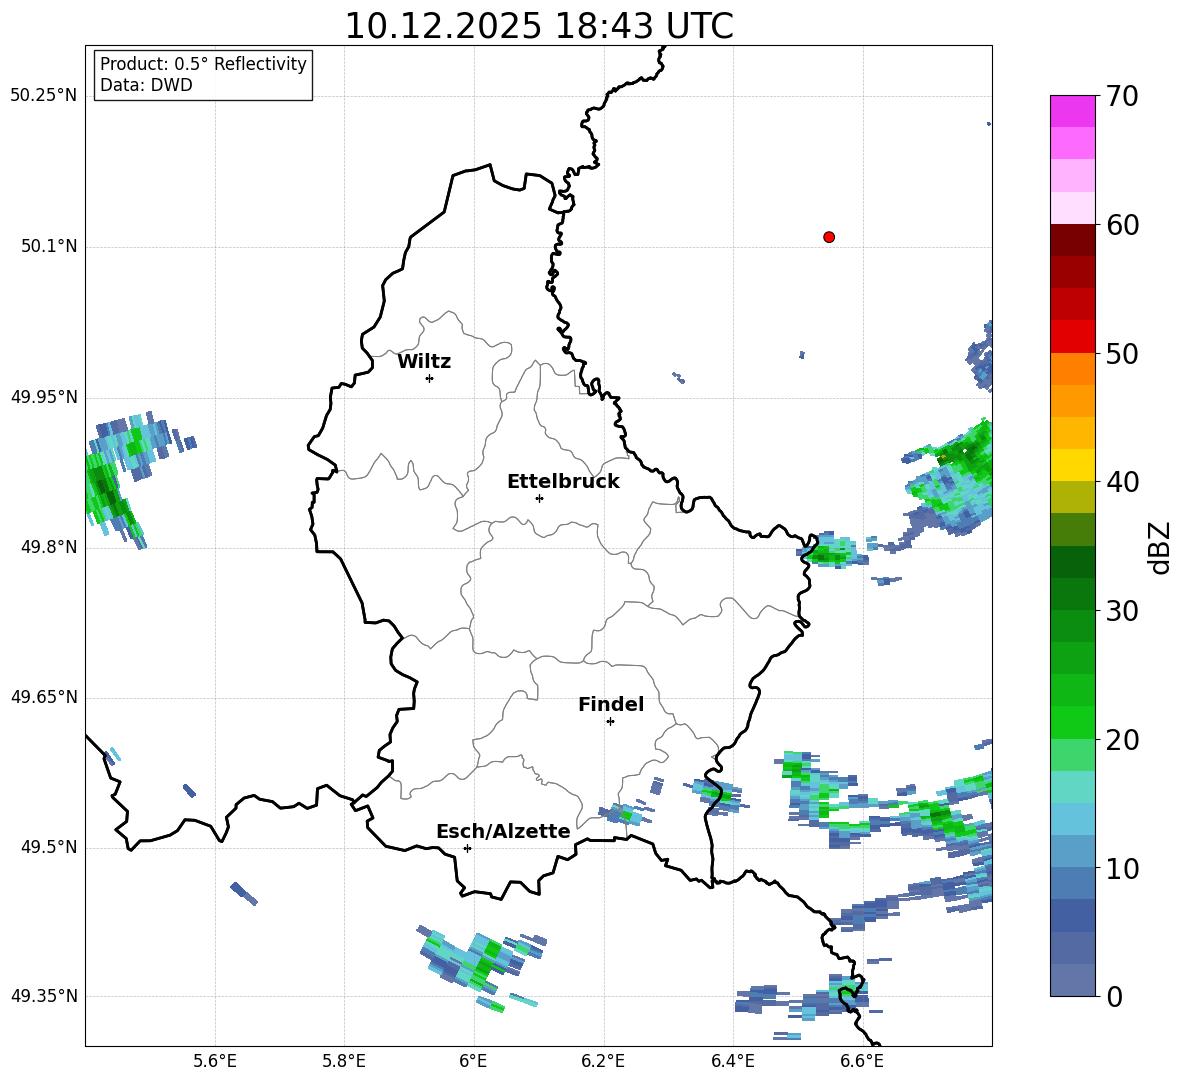The width and height of the screenshot is (1184, 1081).
Task: Click the Product: 0.5° Reflectivity text
Action: 203,64
